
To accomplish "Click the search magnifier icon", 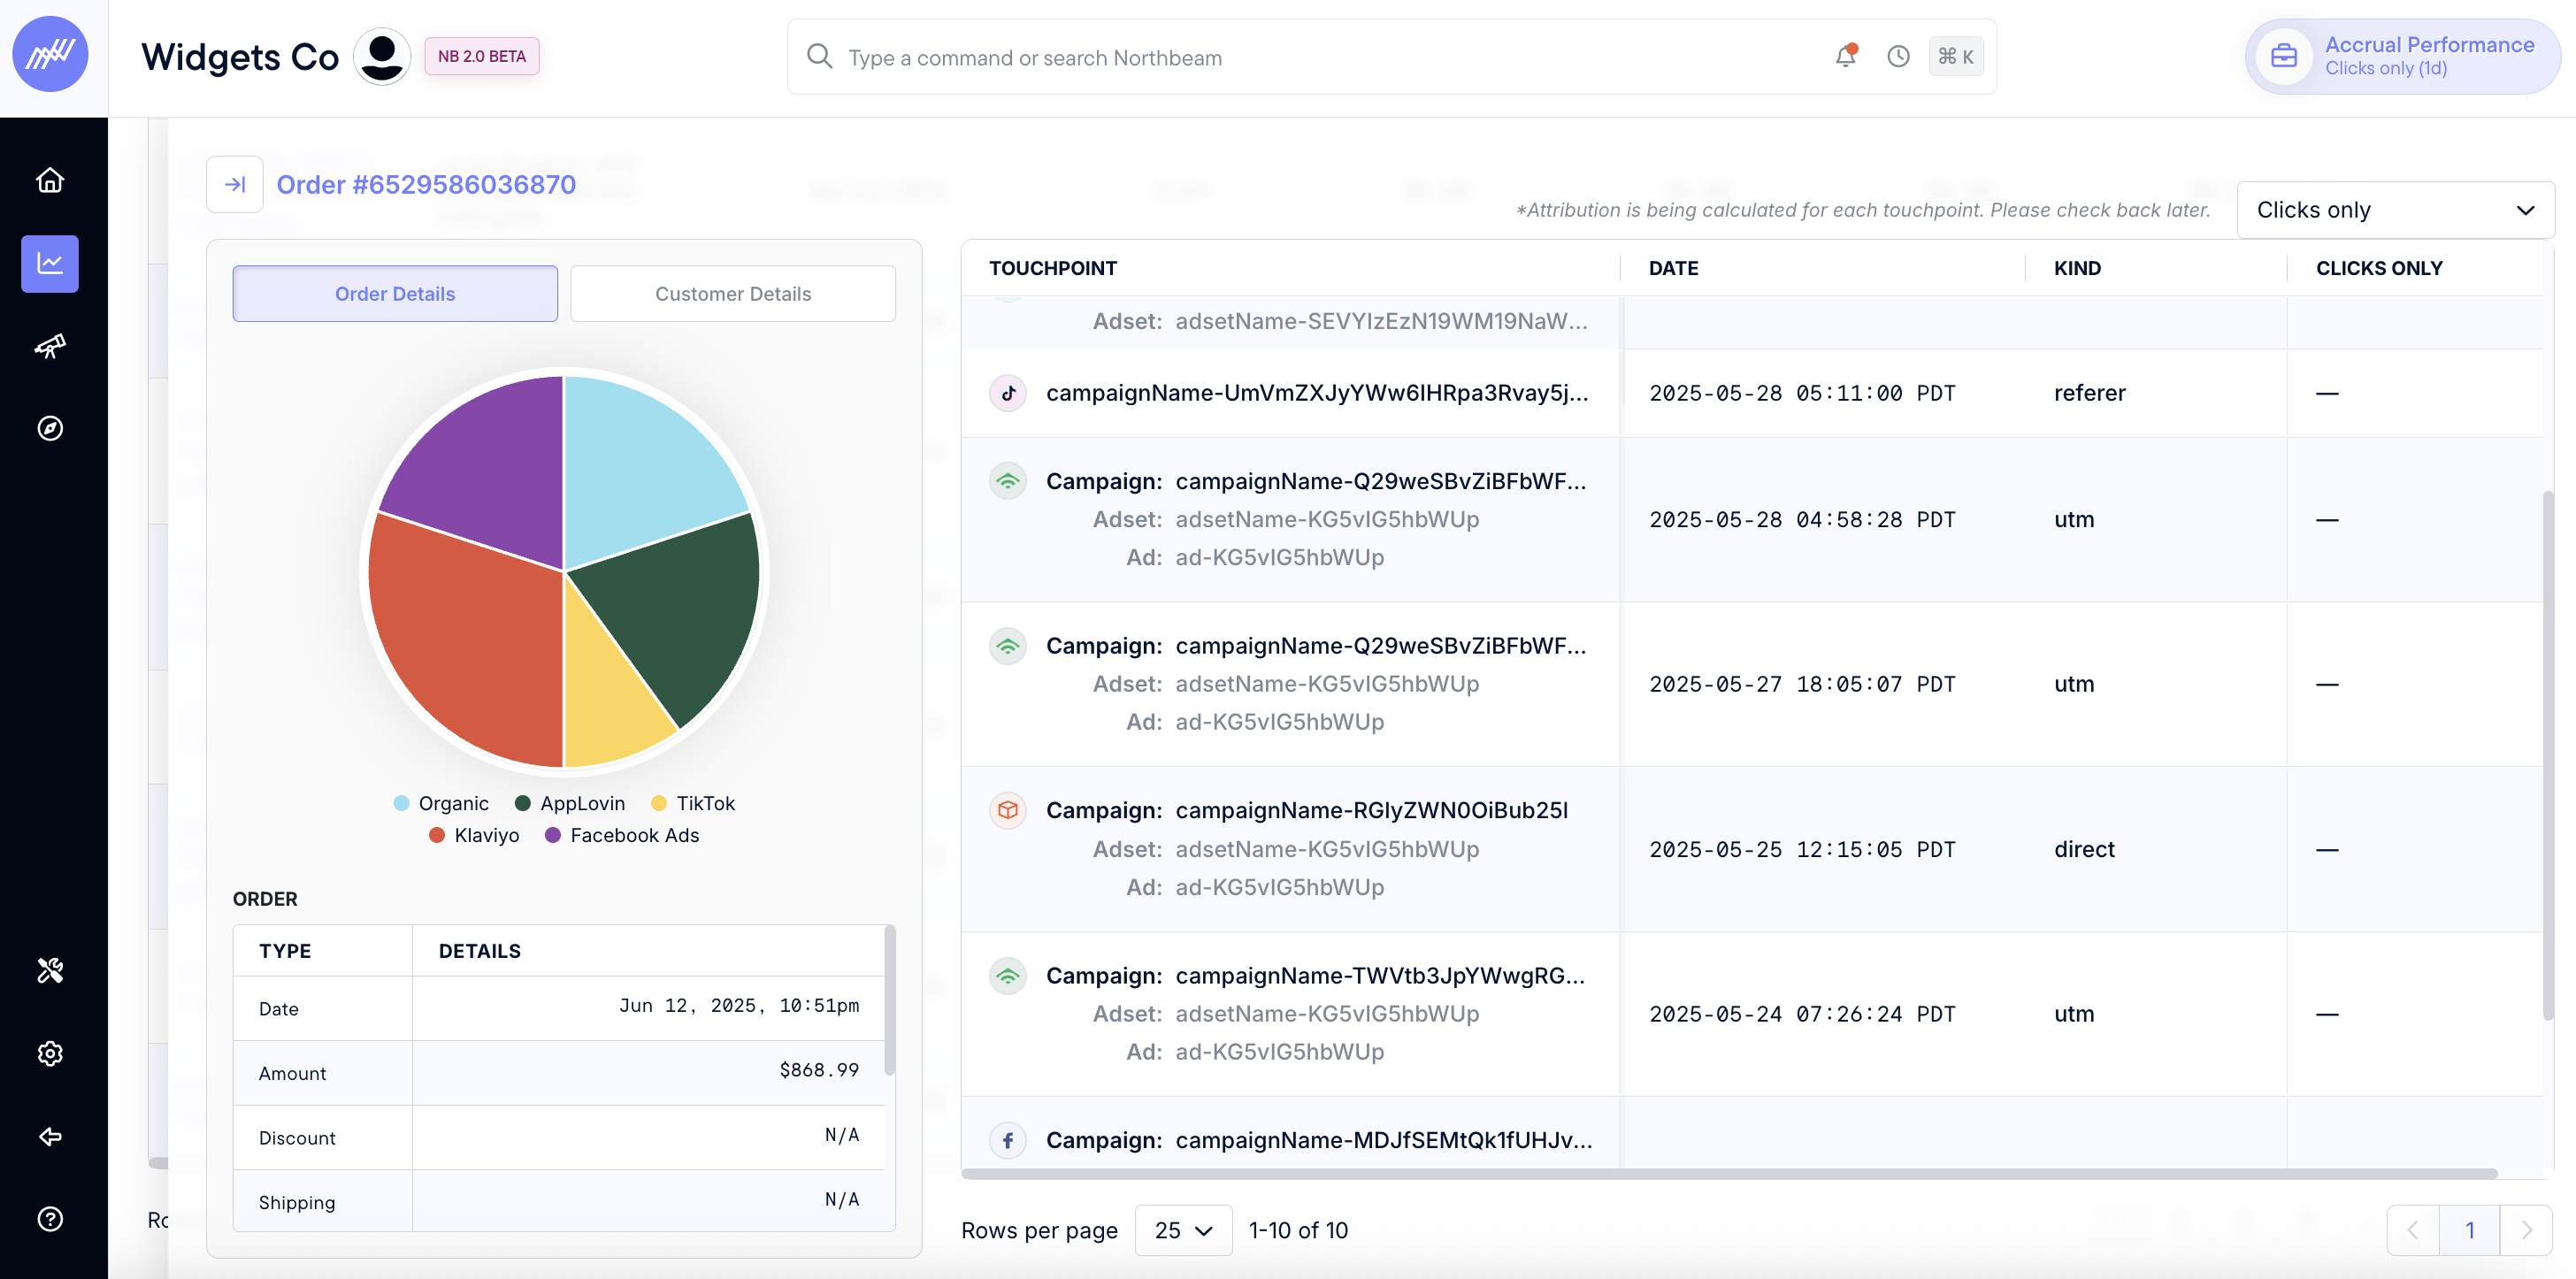I will 819,56.
